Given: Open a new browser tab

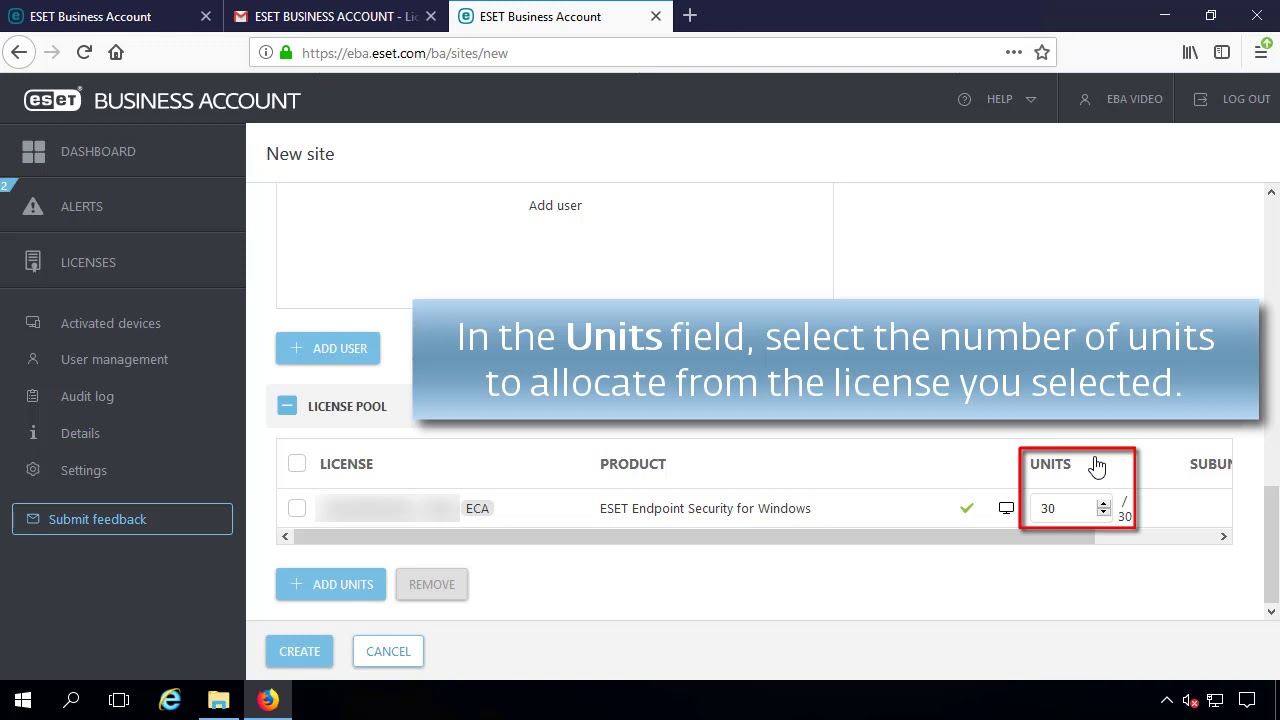Looking at the screenshot, I should point(690,16).
